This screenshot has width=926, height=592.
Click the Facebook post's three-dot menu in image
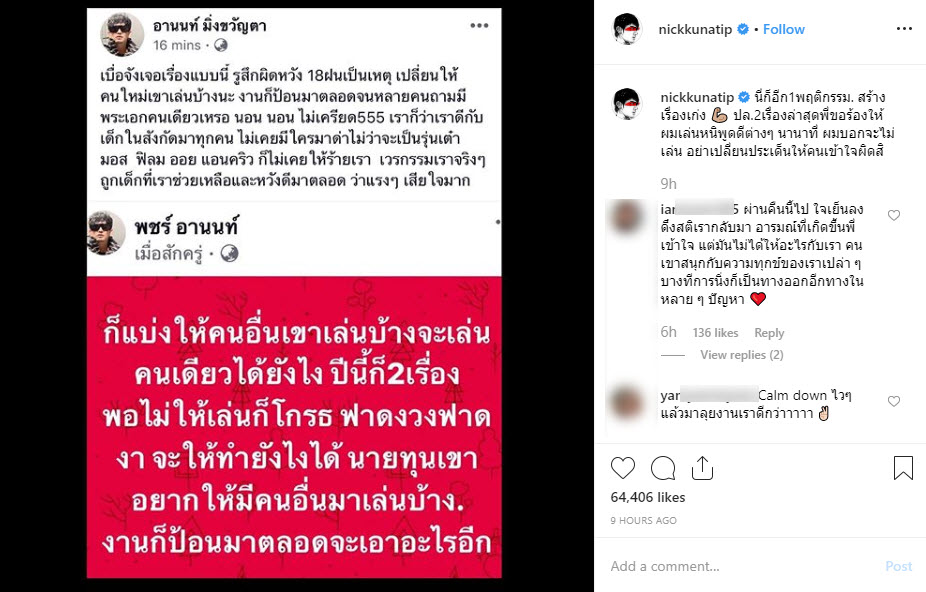click(x=479, y=25)
